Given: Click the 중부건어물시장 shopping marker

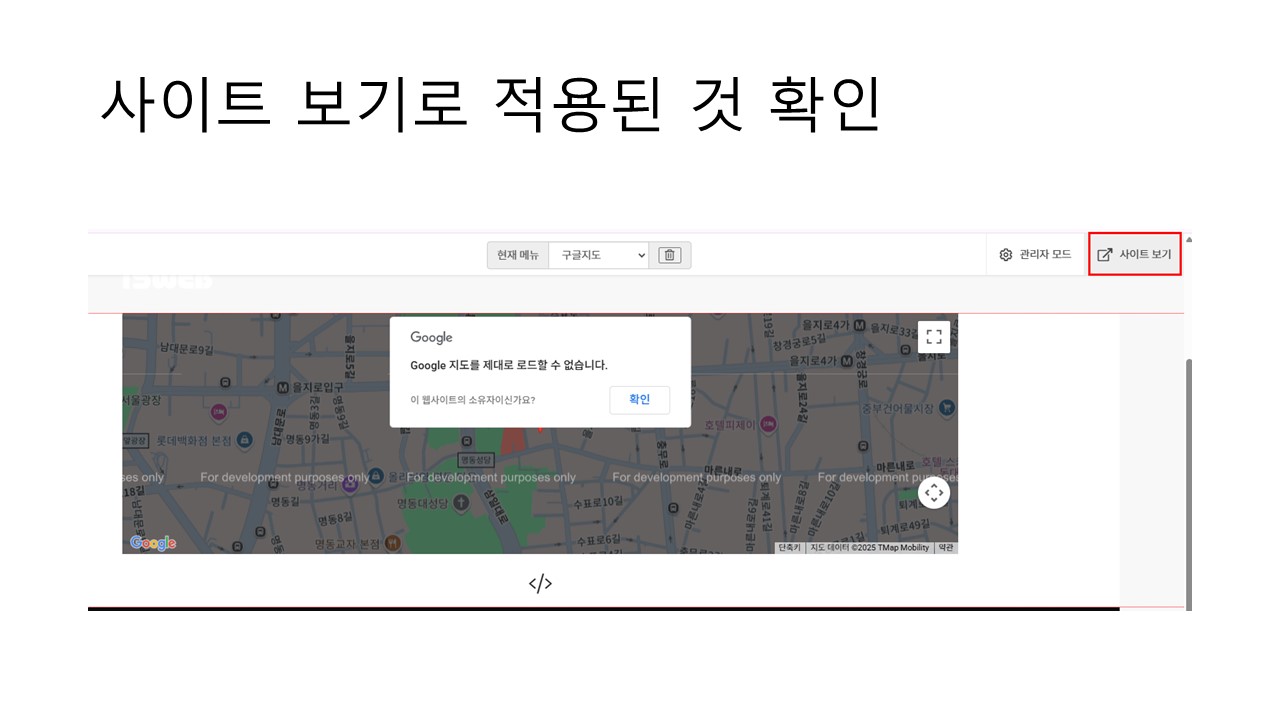Looking at the screenshot, I should pyautogui.click(x=946, y=407).
